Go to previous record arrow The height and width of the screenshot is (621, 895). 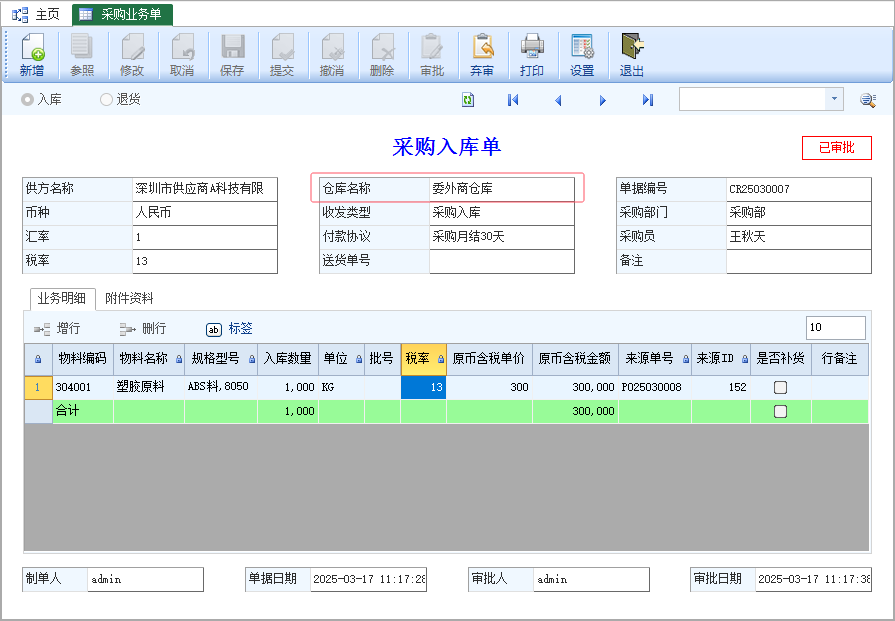tap(558, 100)
